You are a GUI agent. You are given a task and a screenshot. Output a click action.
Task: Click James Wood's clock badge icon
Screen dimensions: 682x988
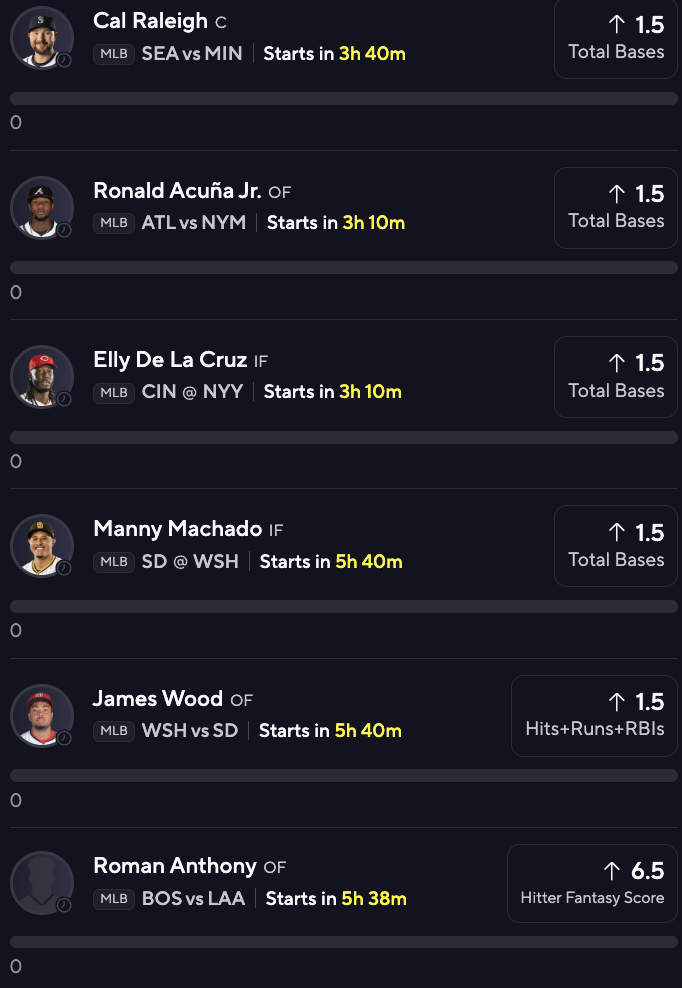tap(64, 737)
